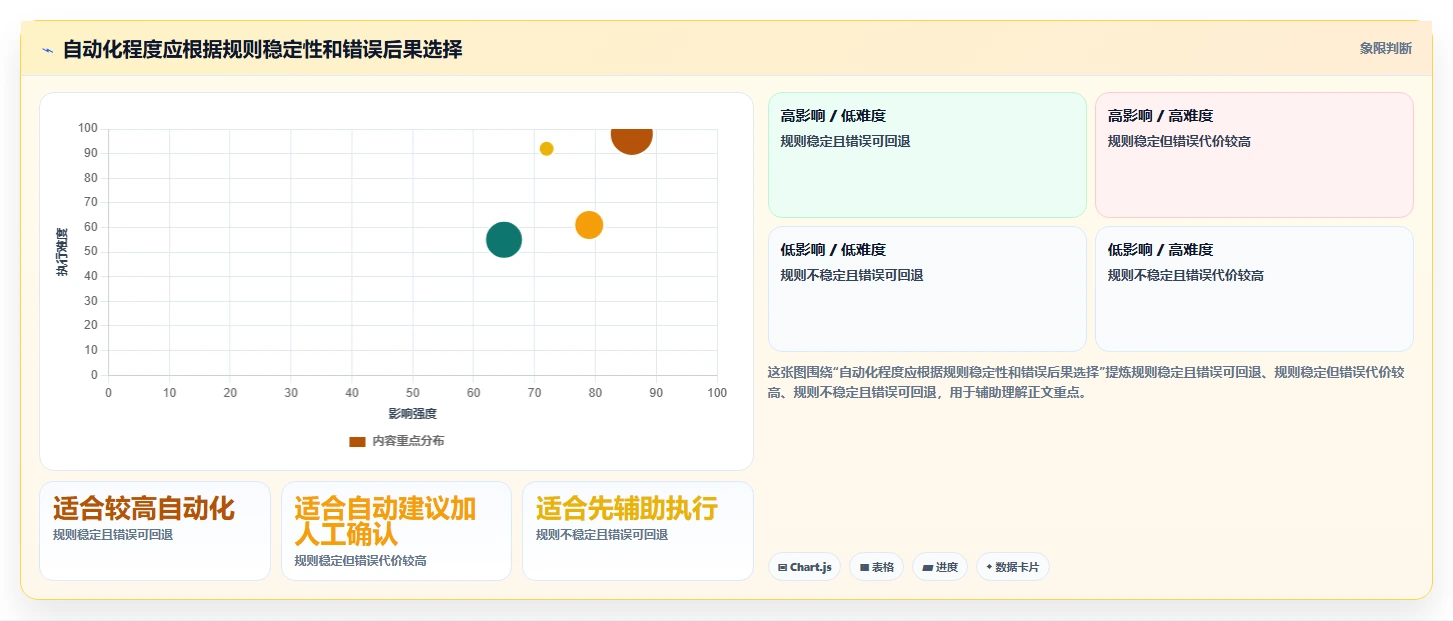Click the 数据卡片 tag chip

1012,567
